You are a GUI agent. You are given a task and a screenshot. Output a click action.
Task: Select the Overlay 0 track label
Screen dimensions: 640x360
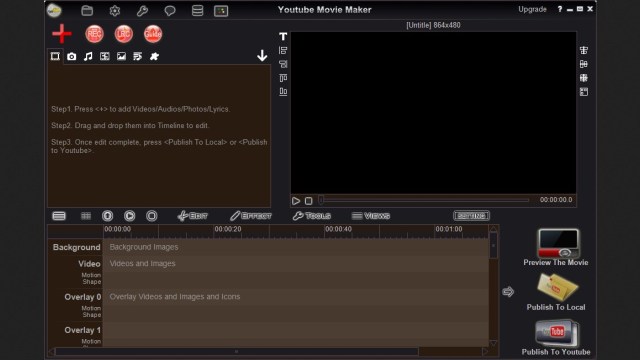coord(82,297)
